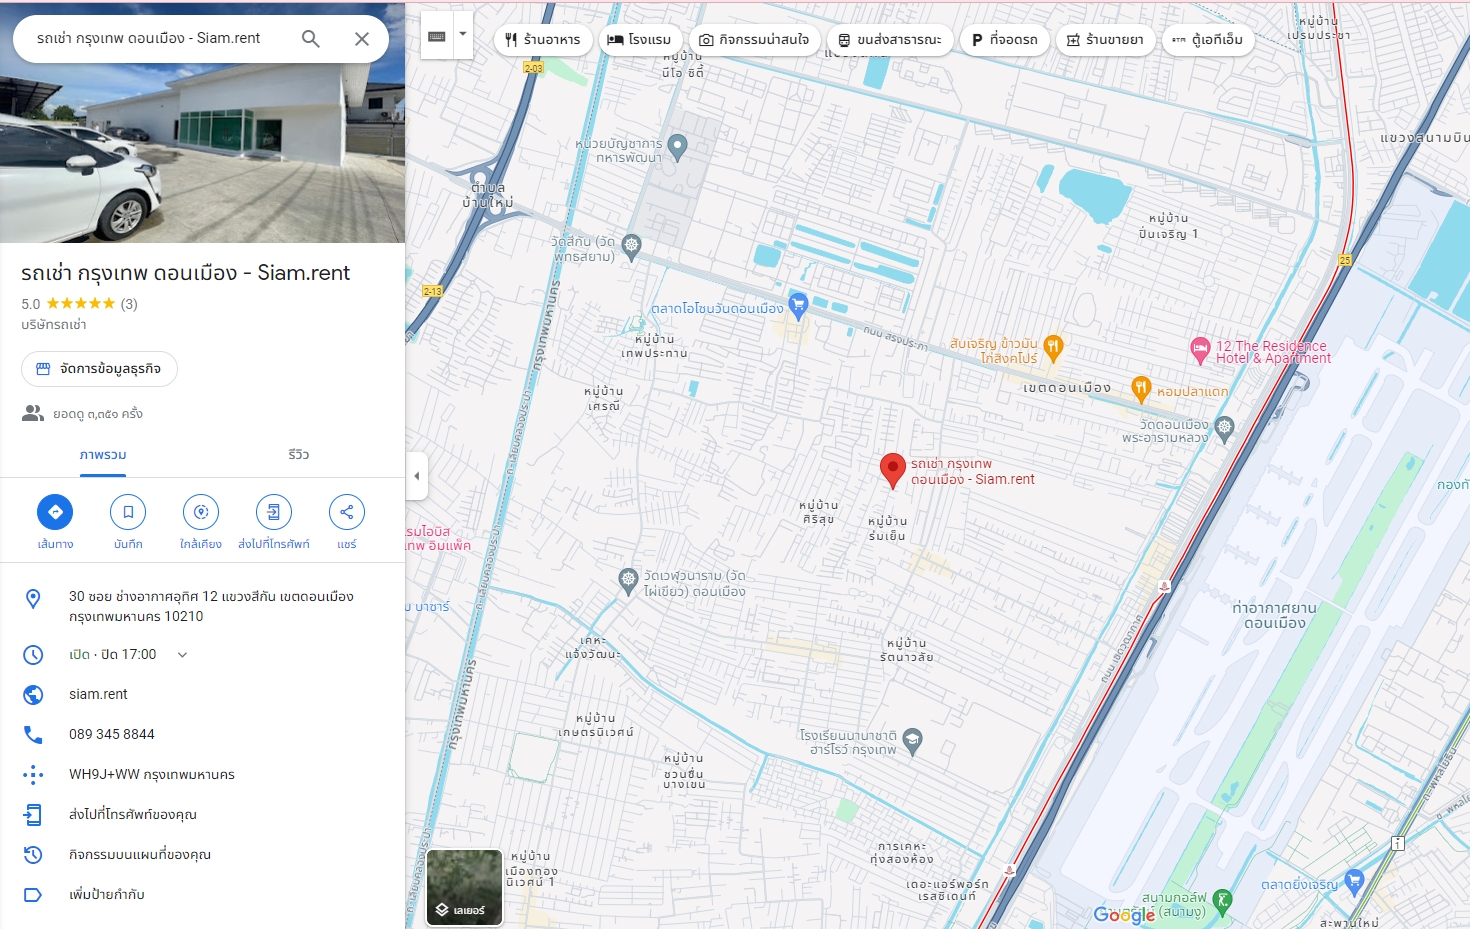Image resolution: width=1470 pixels, height=929 pixels.
Task: Expand opening hours chevron
Action: [x=182, y=655]
